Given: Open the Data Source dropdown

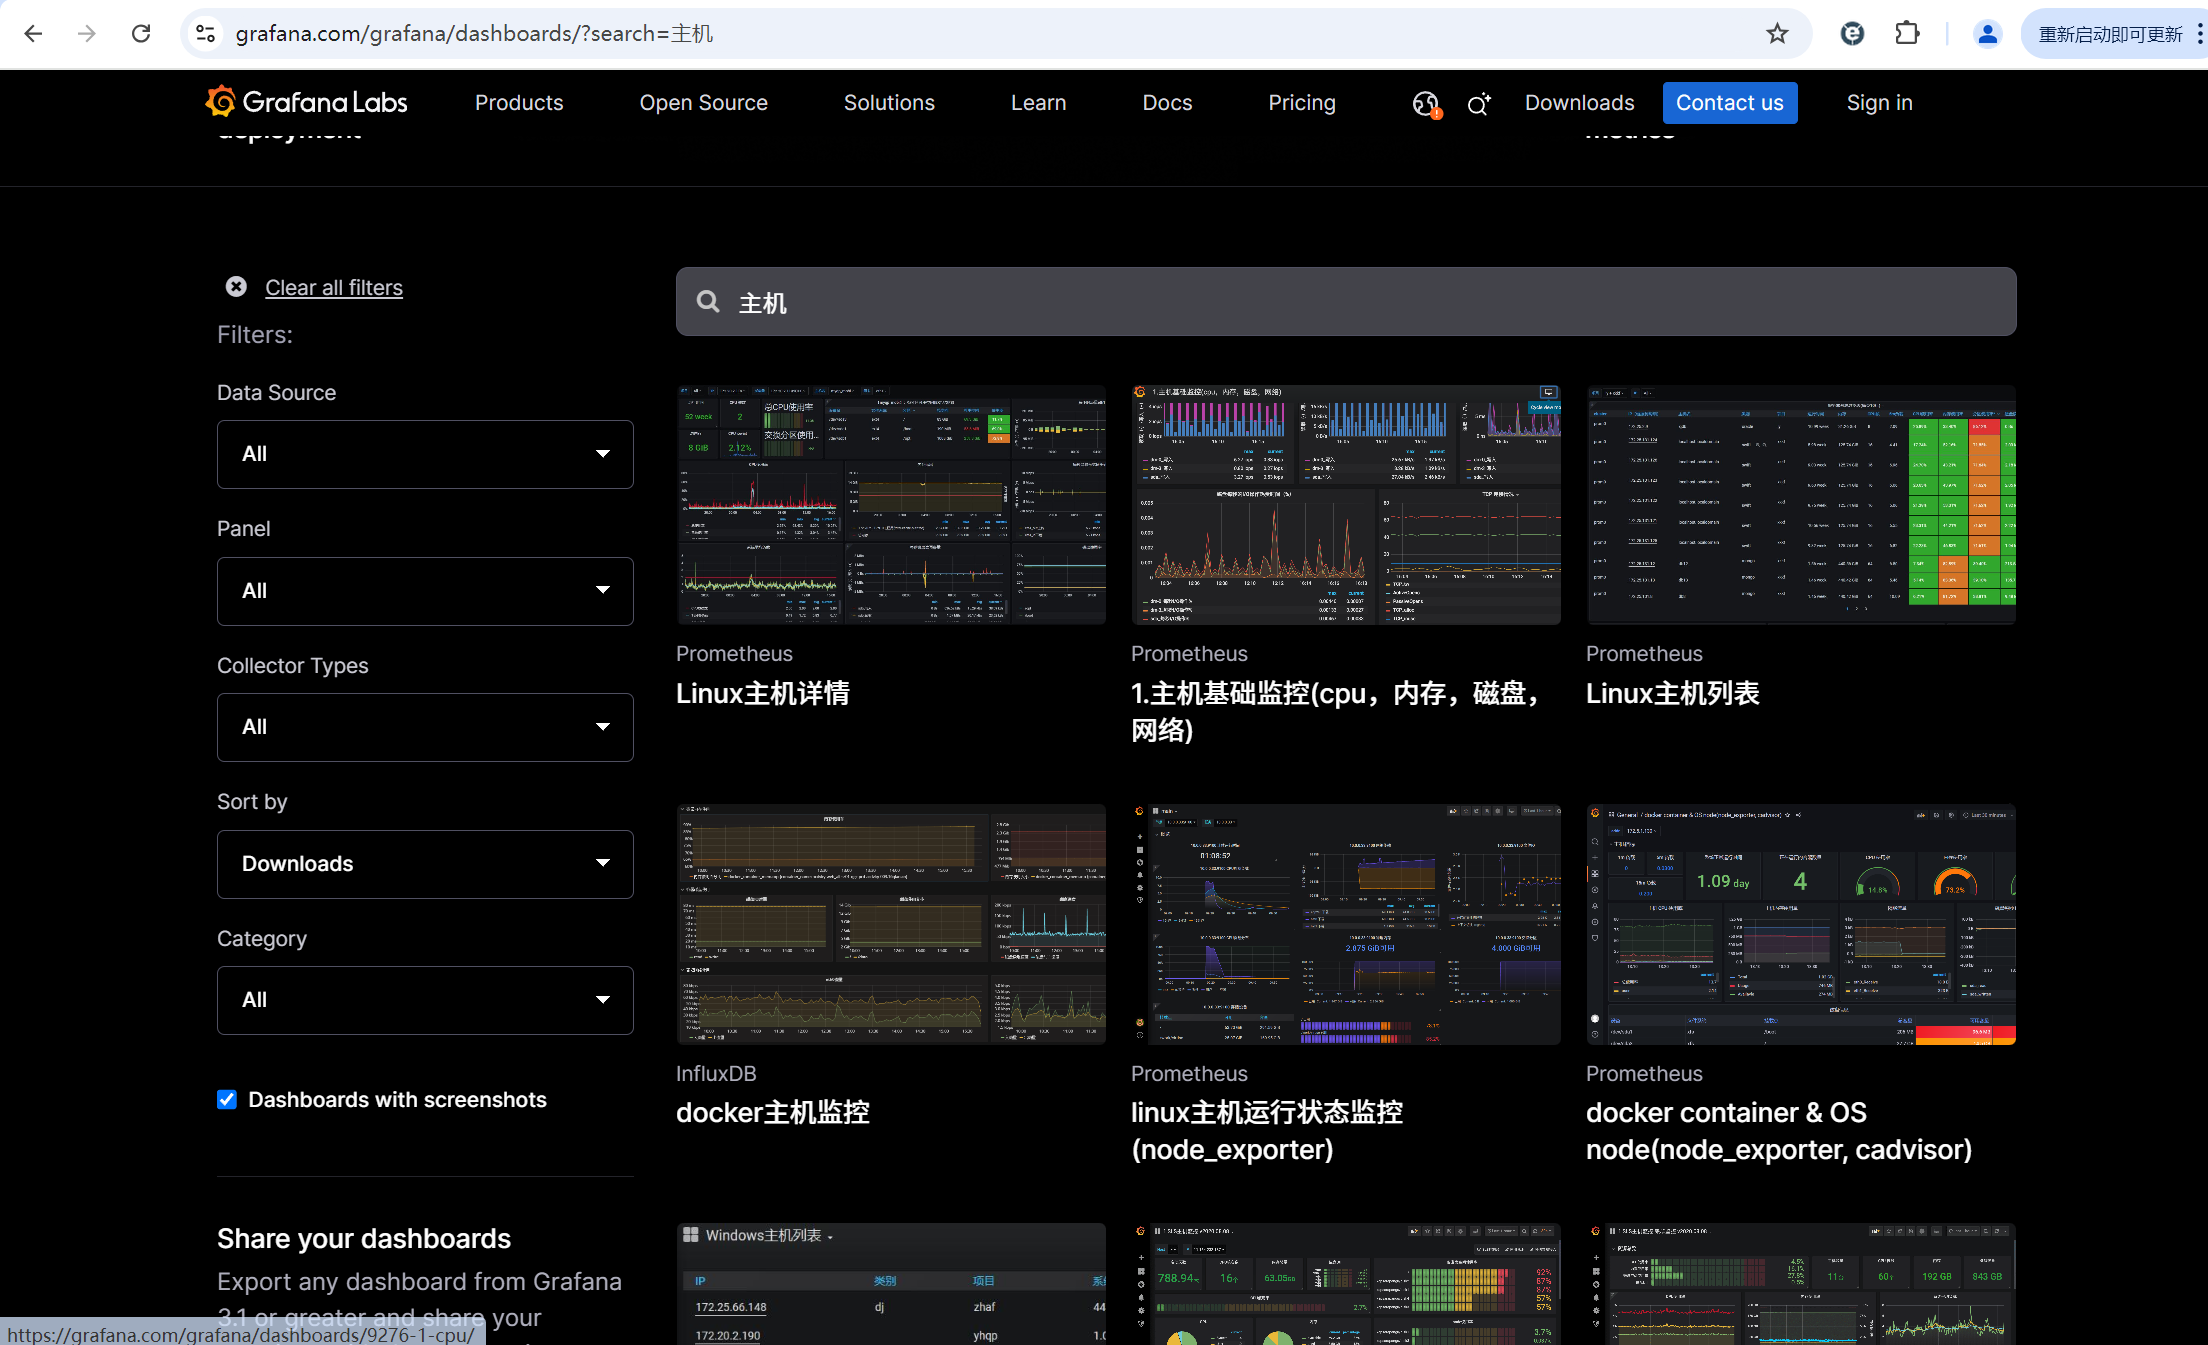Looking at the screenshot, I should click(425, 454).
